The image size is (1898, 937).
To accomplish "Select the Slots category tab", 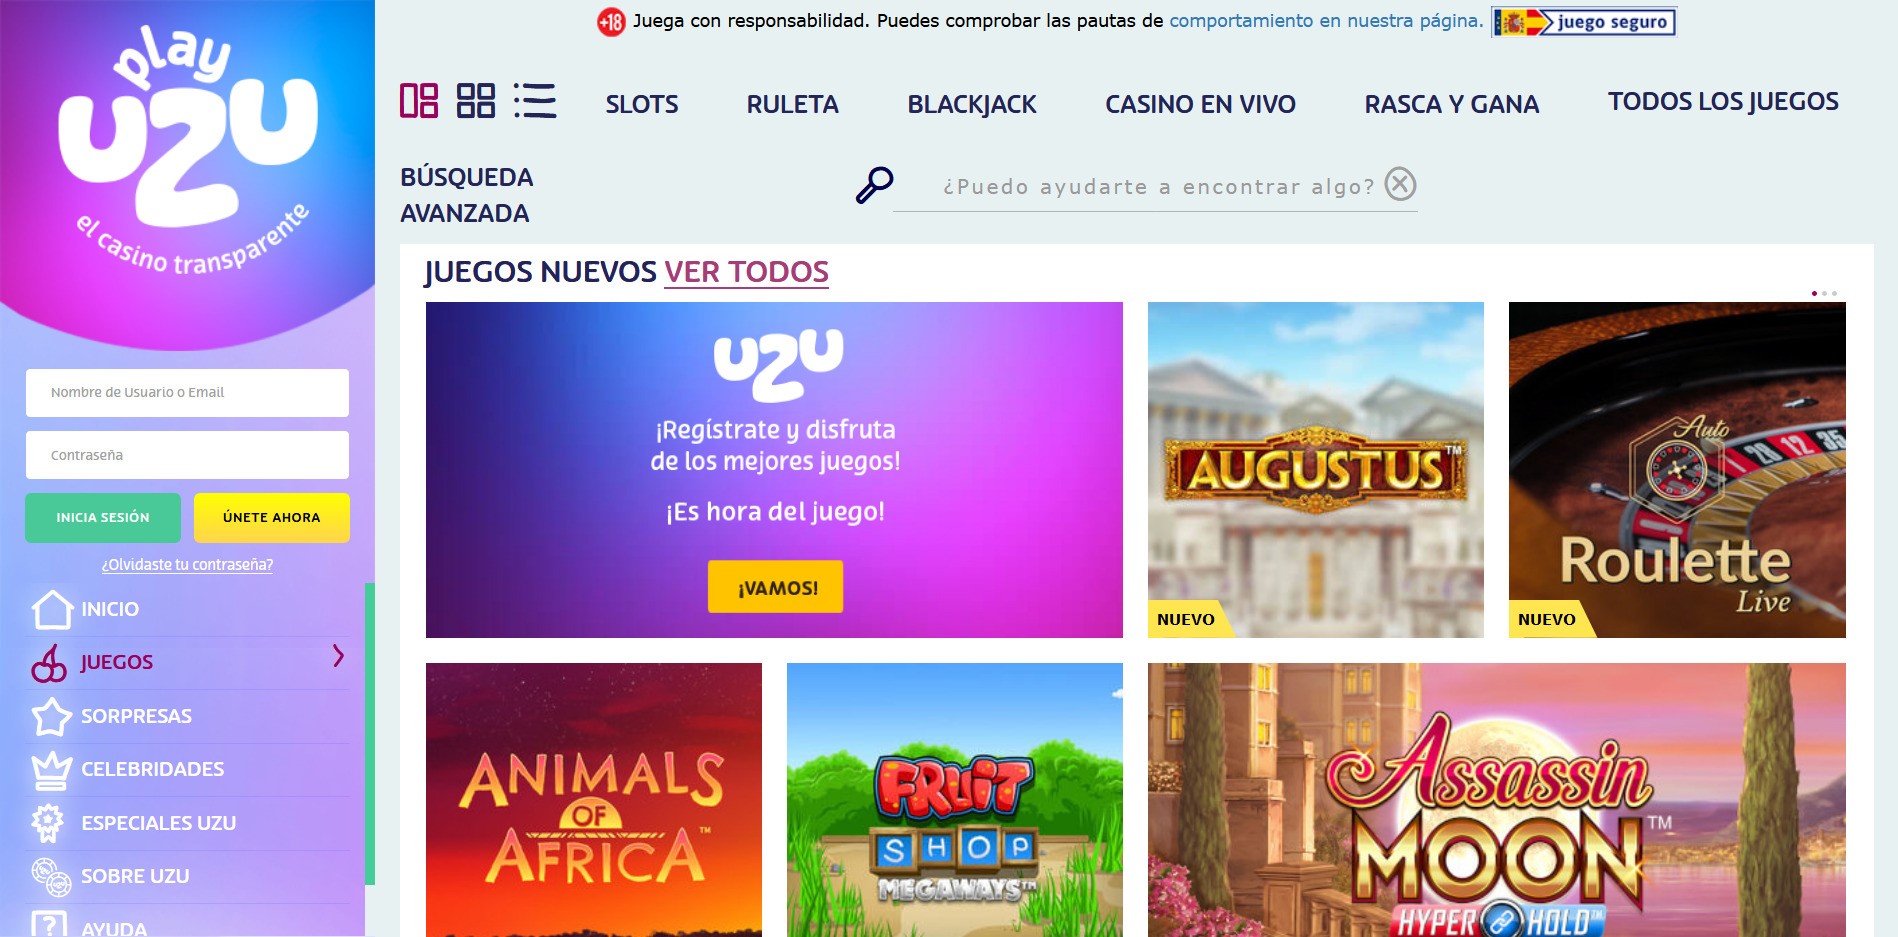I will click(x=642, y=104).
